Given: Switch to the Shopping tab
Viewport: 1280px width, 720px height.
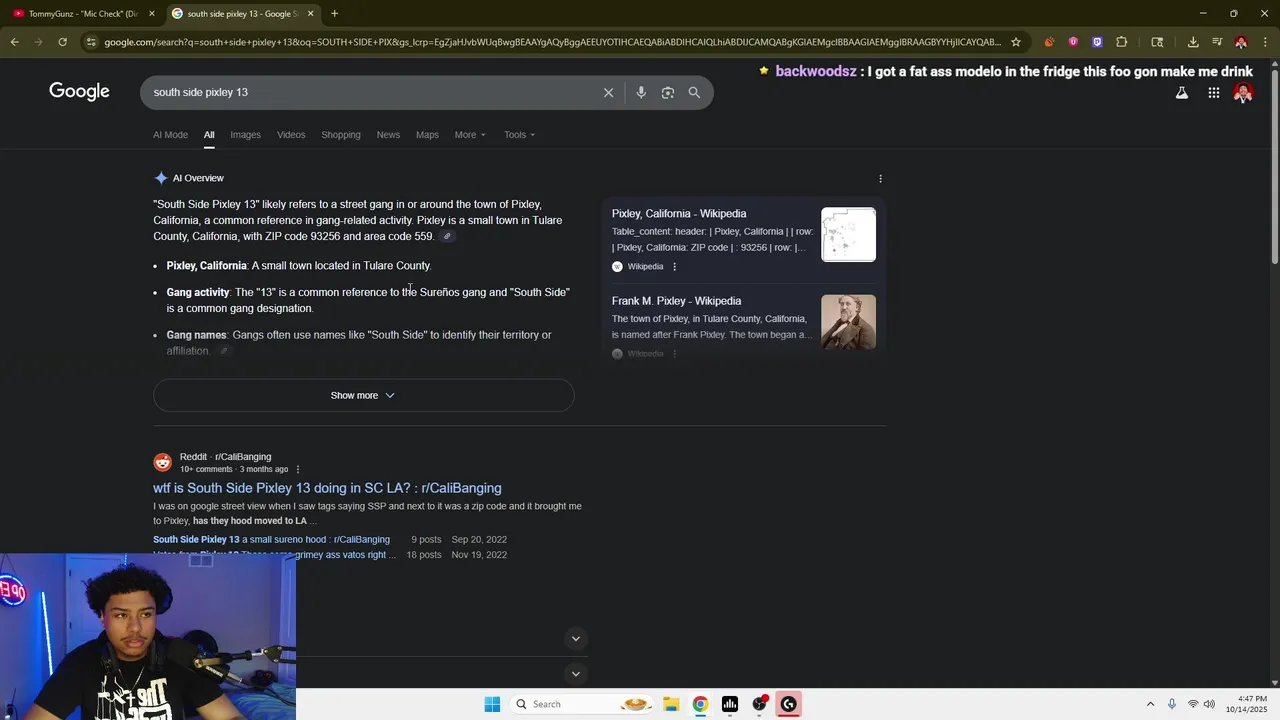Looking at the screenshot, I should [341, 135].
